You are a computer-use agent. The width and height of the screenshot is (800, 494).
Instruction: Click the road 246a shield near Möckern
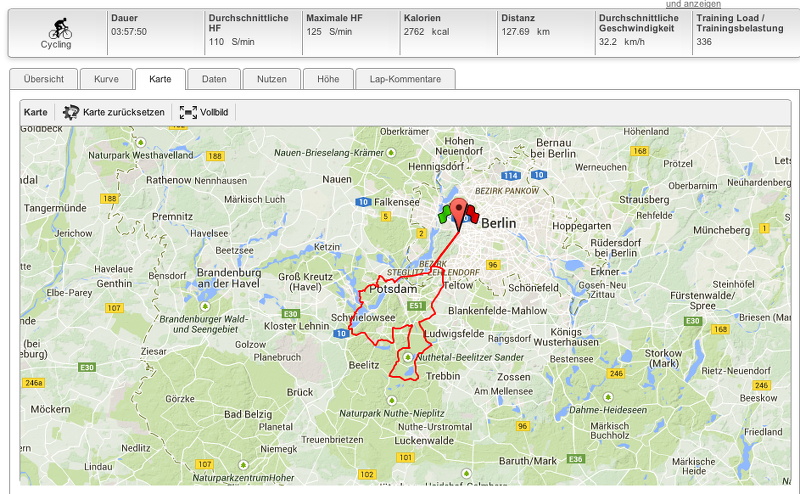[34, 383]
